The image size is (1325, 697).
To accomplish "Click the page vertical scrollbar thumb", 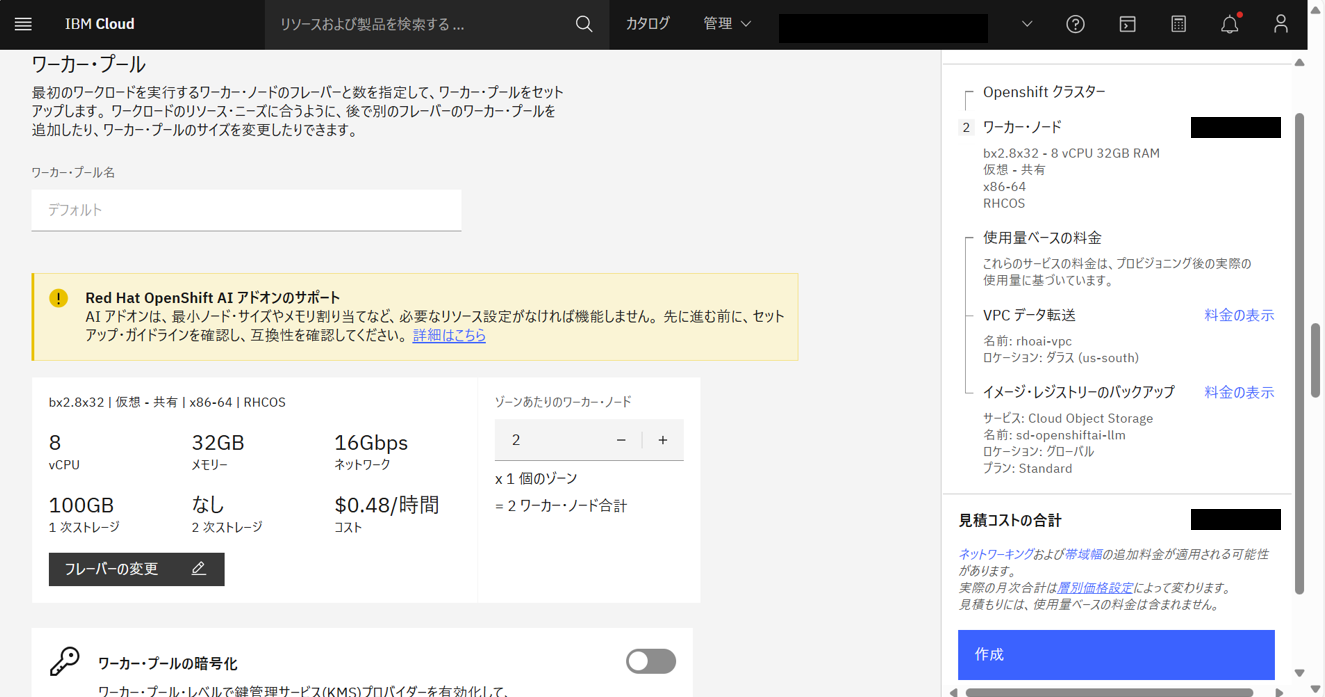I will coord(1318,362).
